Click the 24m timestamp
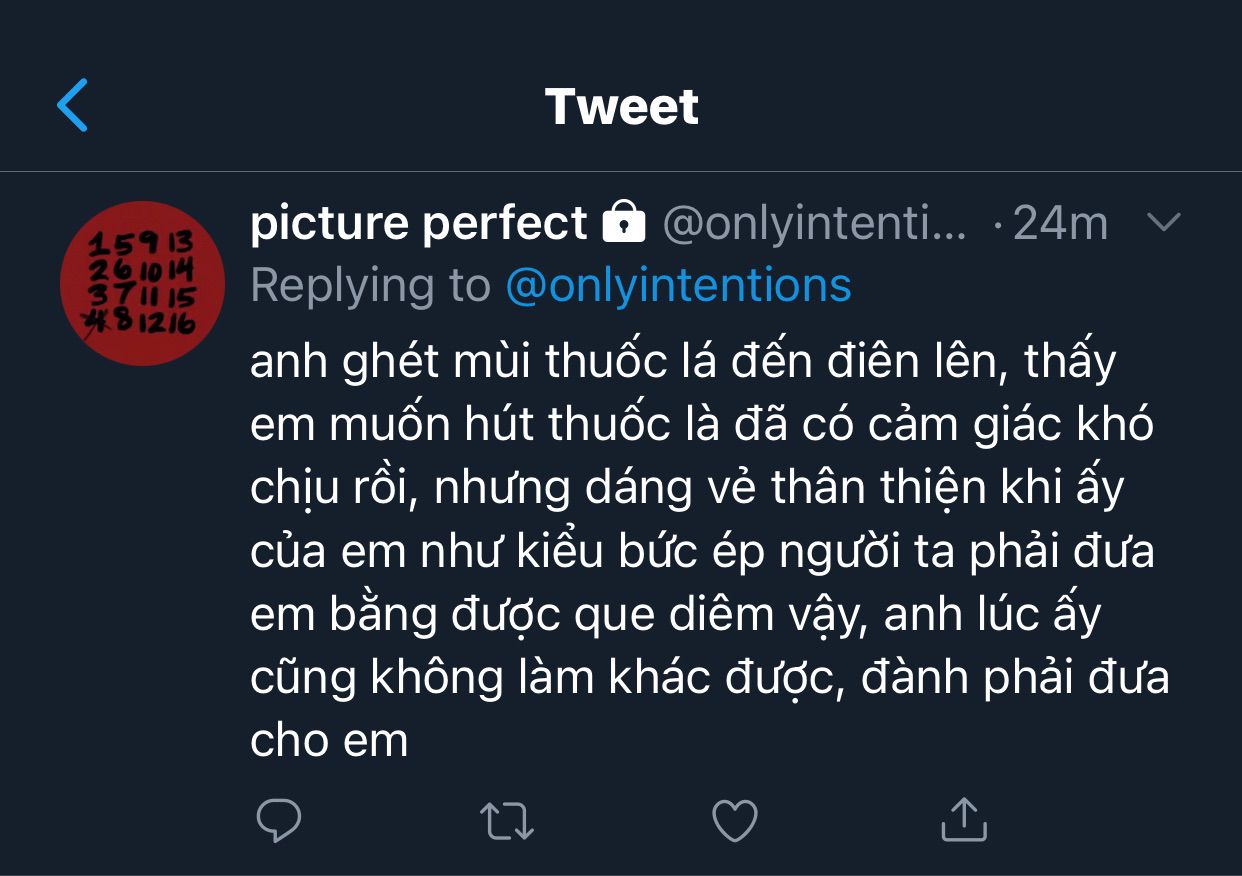 pyautogui.click(x=1059, y=223)
